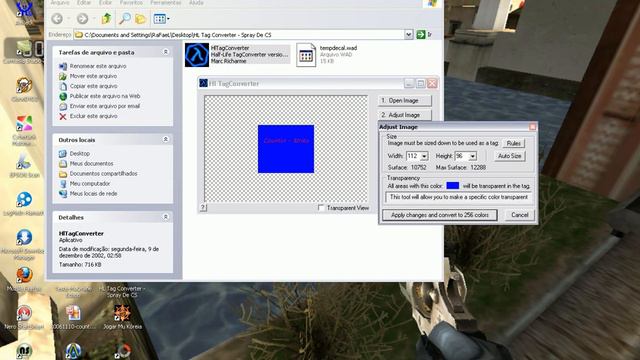The height and width of the screenshot is (360, 640).
Task: Open the Mozilla Firefox desktop shortcut
Action: pyautogui.click(x=24, y=275)
